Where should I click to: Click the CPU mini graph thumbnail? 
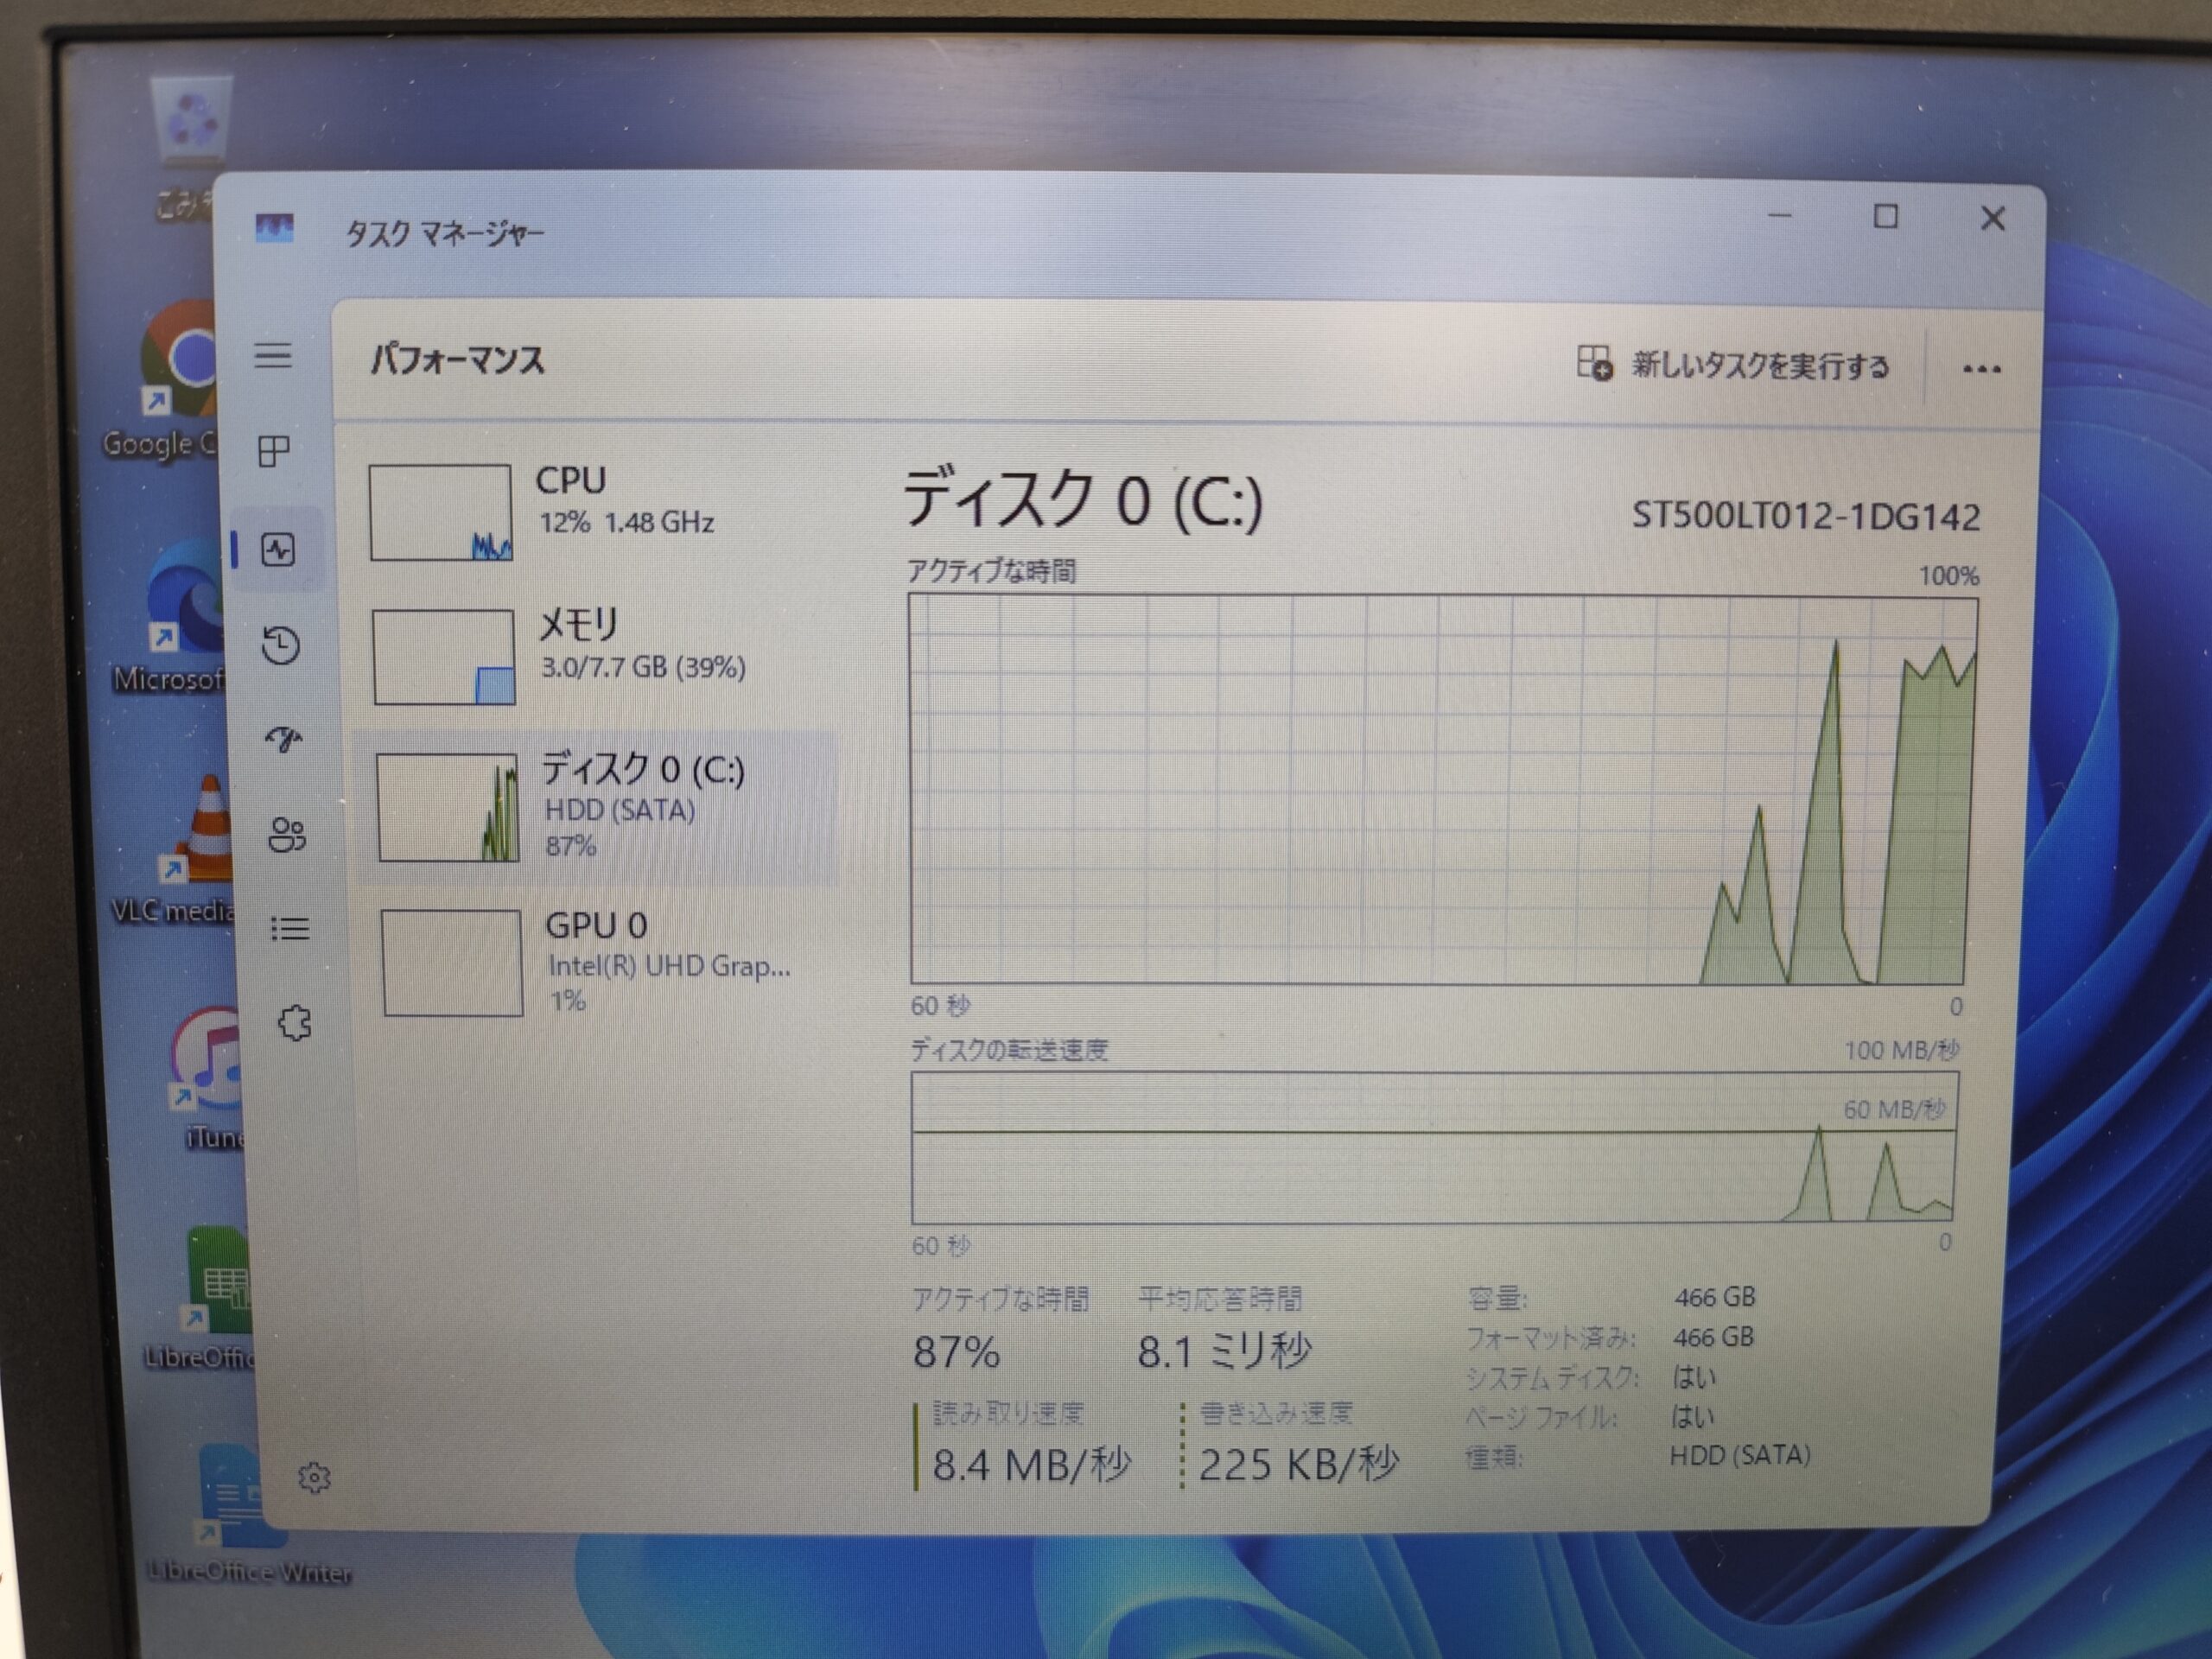tap(441, 512)
